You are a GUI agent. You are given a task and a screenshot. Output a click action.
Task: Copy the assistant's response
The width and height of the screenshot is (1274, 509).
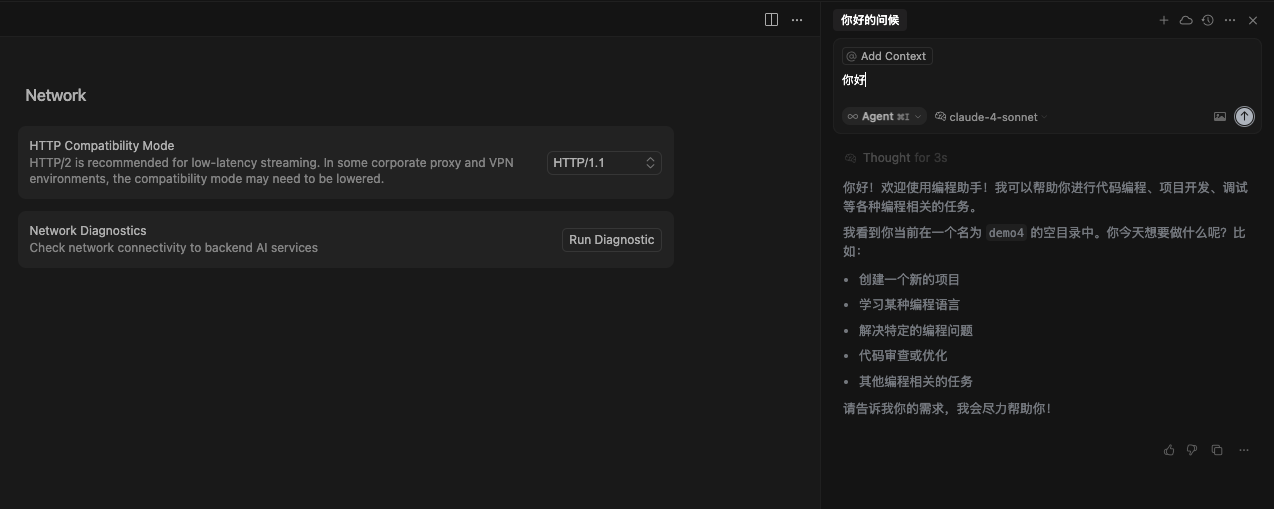(x=1217, y=450)
